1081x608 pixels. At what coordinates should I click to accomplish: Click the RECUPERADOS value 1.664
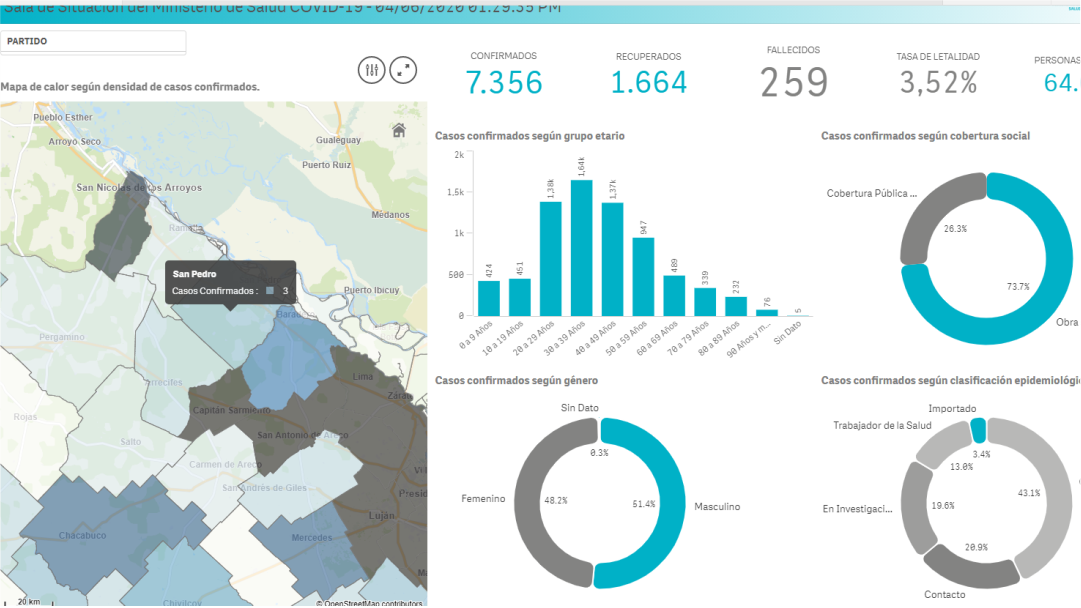(648, 83)
